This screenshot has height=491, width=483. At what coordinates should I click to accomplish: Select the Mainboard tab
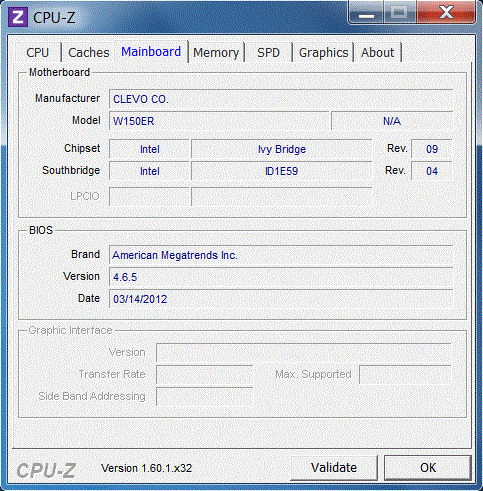(151, 52)
